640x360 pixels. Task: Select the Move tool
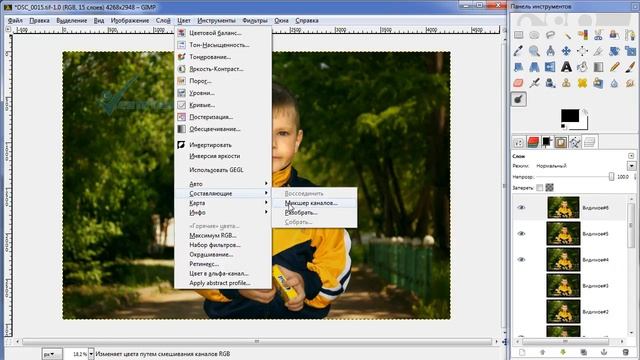[567, 51]
